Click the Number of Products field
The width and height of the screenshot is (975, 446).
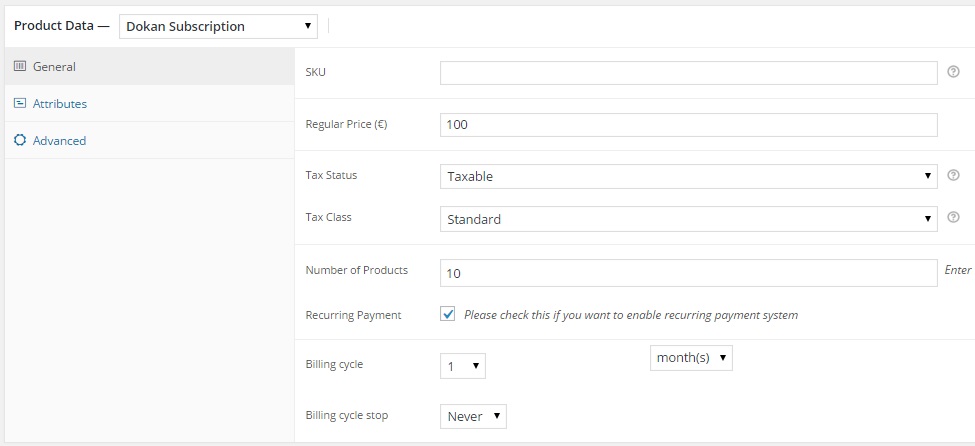(688, 273)
